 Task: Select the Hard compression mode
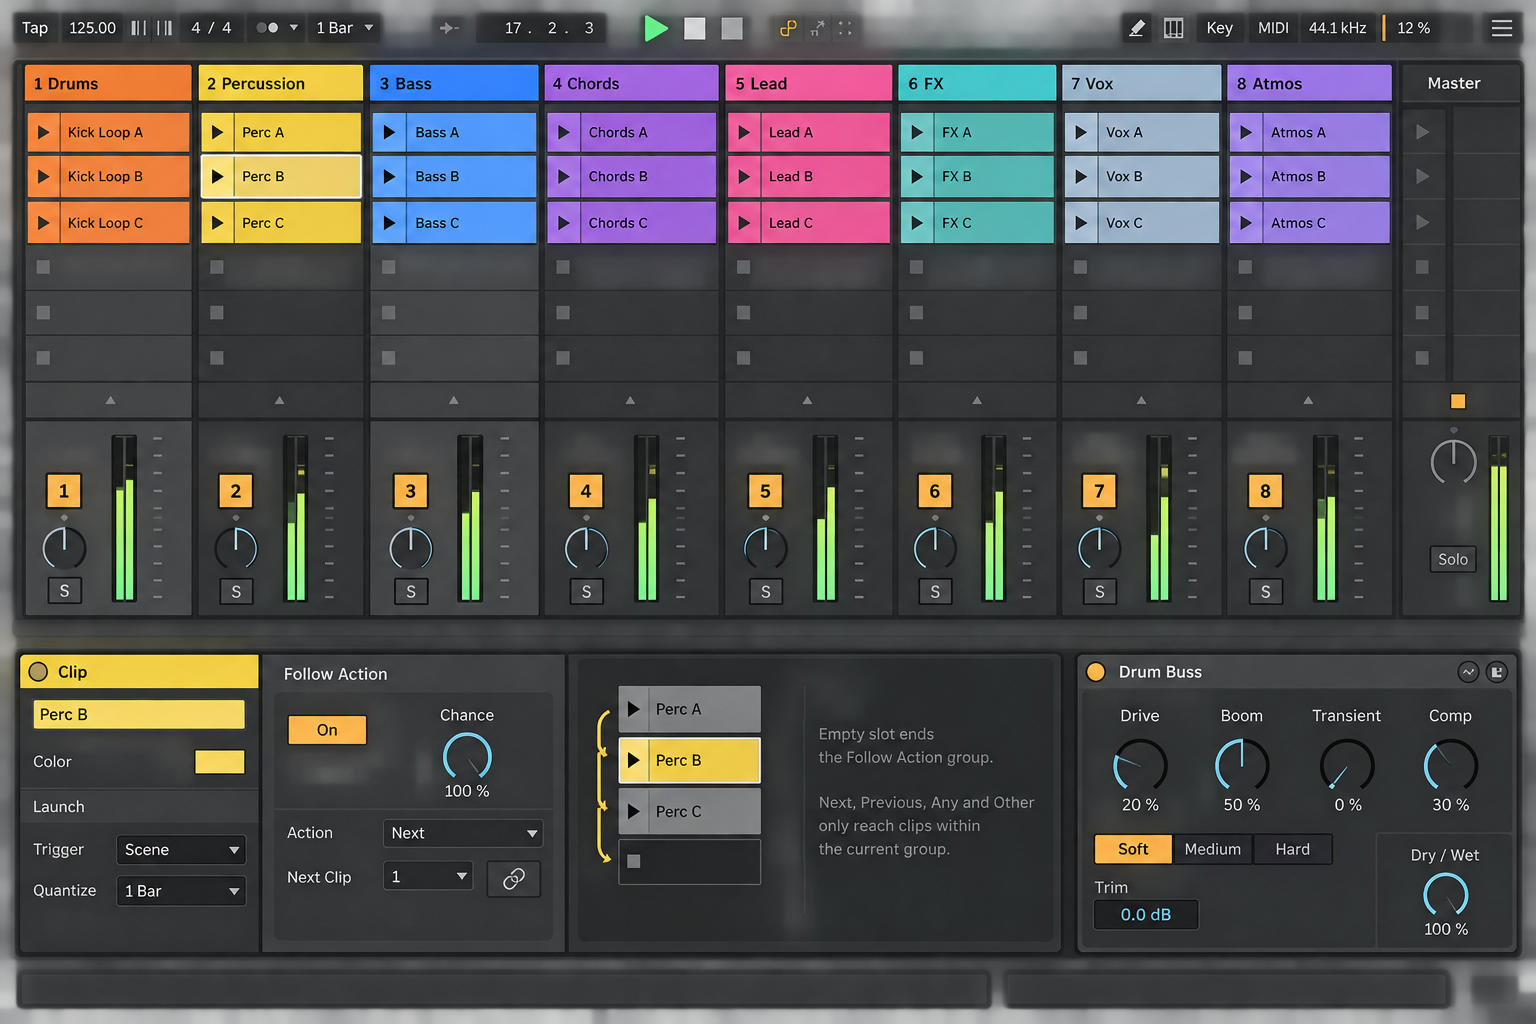pos(1292,849)
